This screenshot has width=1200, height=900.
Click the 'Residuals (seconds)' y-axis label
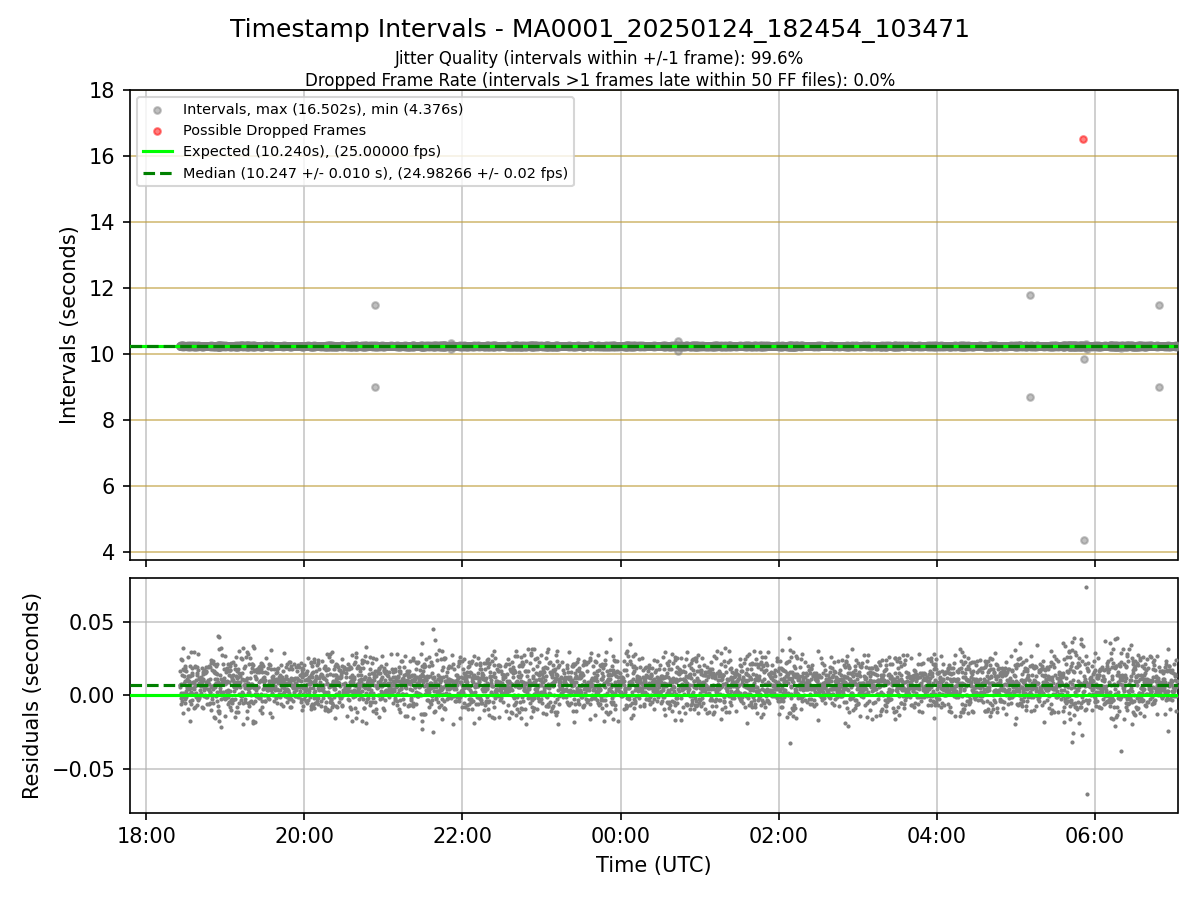tap(32, 696)
